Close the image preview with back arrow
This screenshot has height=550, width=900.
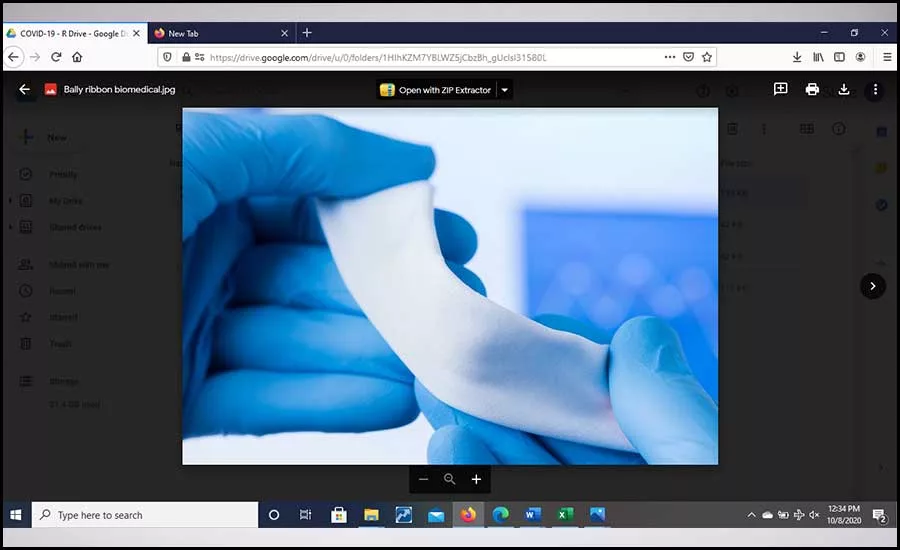click(24, 90)
